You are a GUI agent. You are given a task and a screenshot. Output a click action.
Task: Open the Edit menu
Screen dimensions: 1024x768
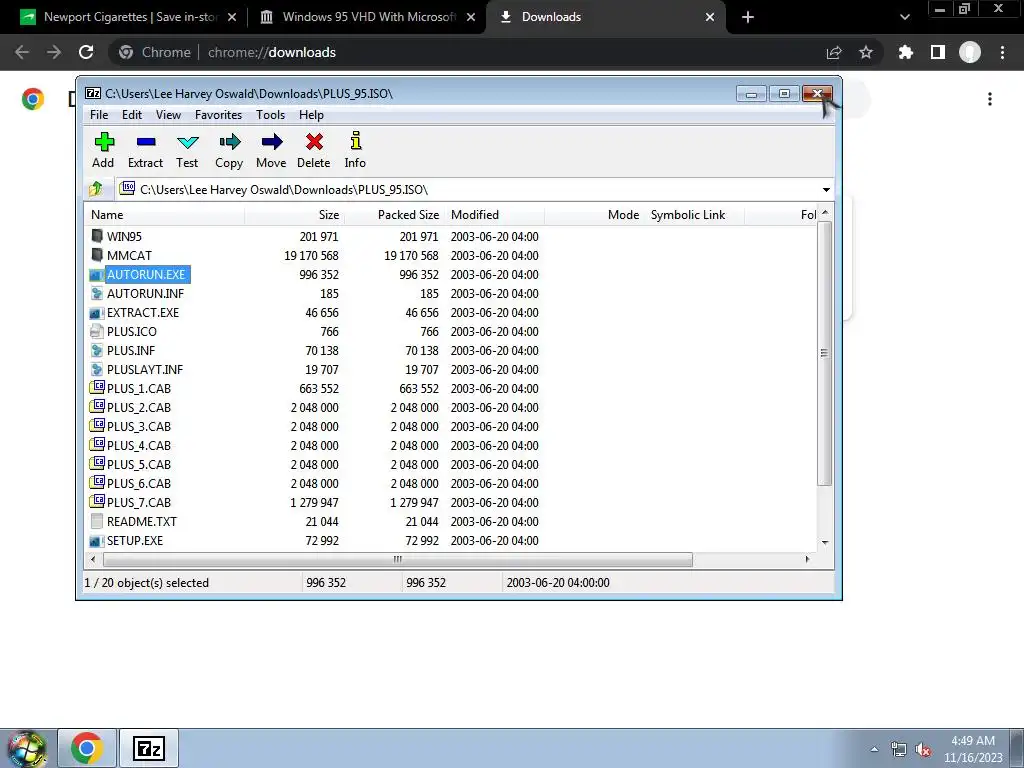point(131,115)
